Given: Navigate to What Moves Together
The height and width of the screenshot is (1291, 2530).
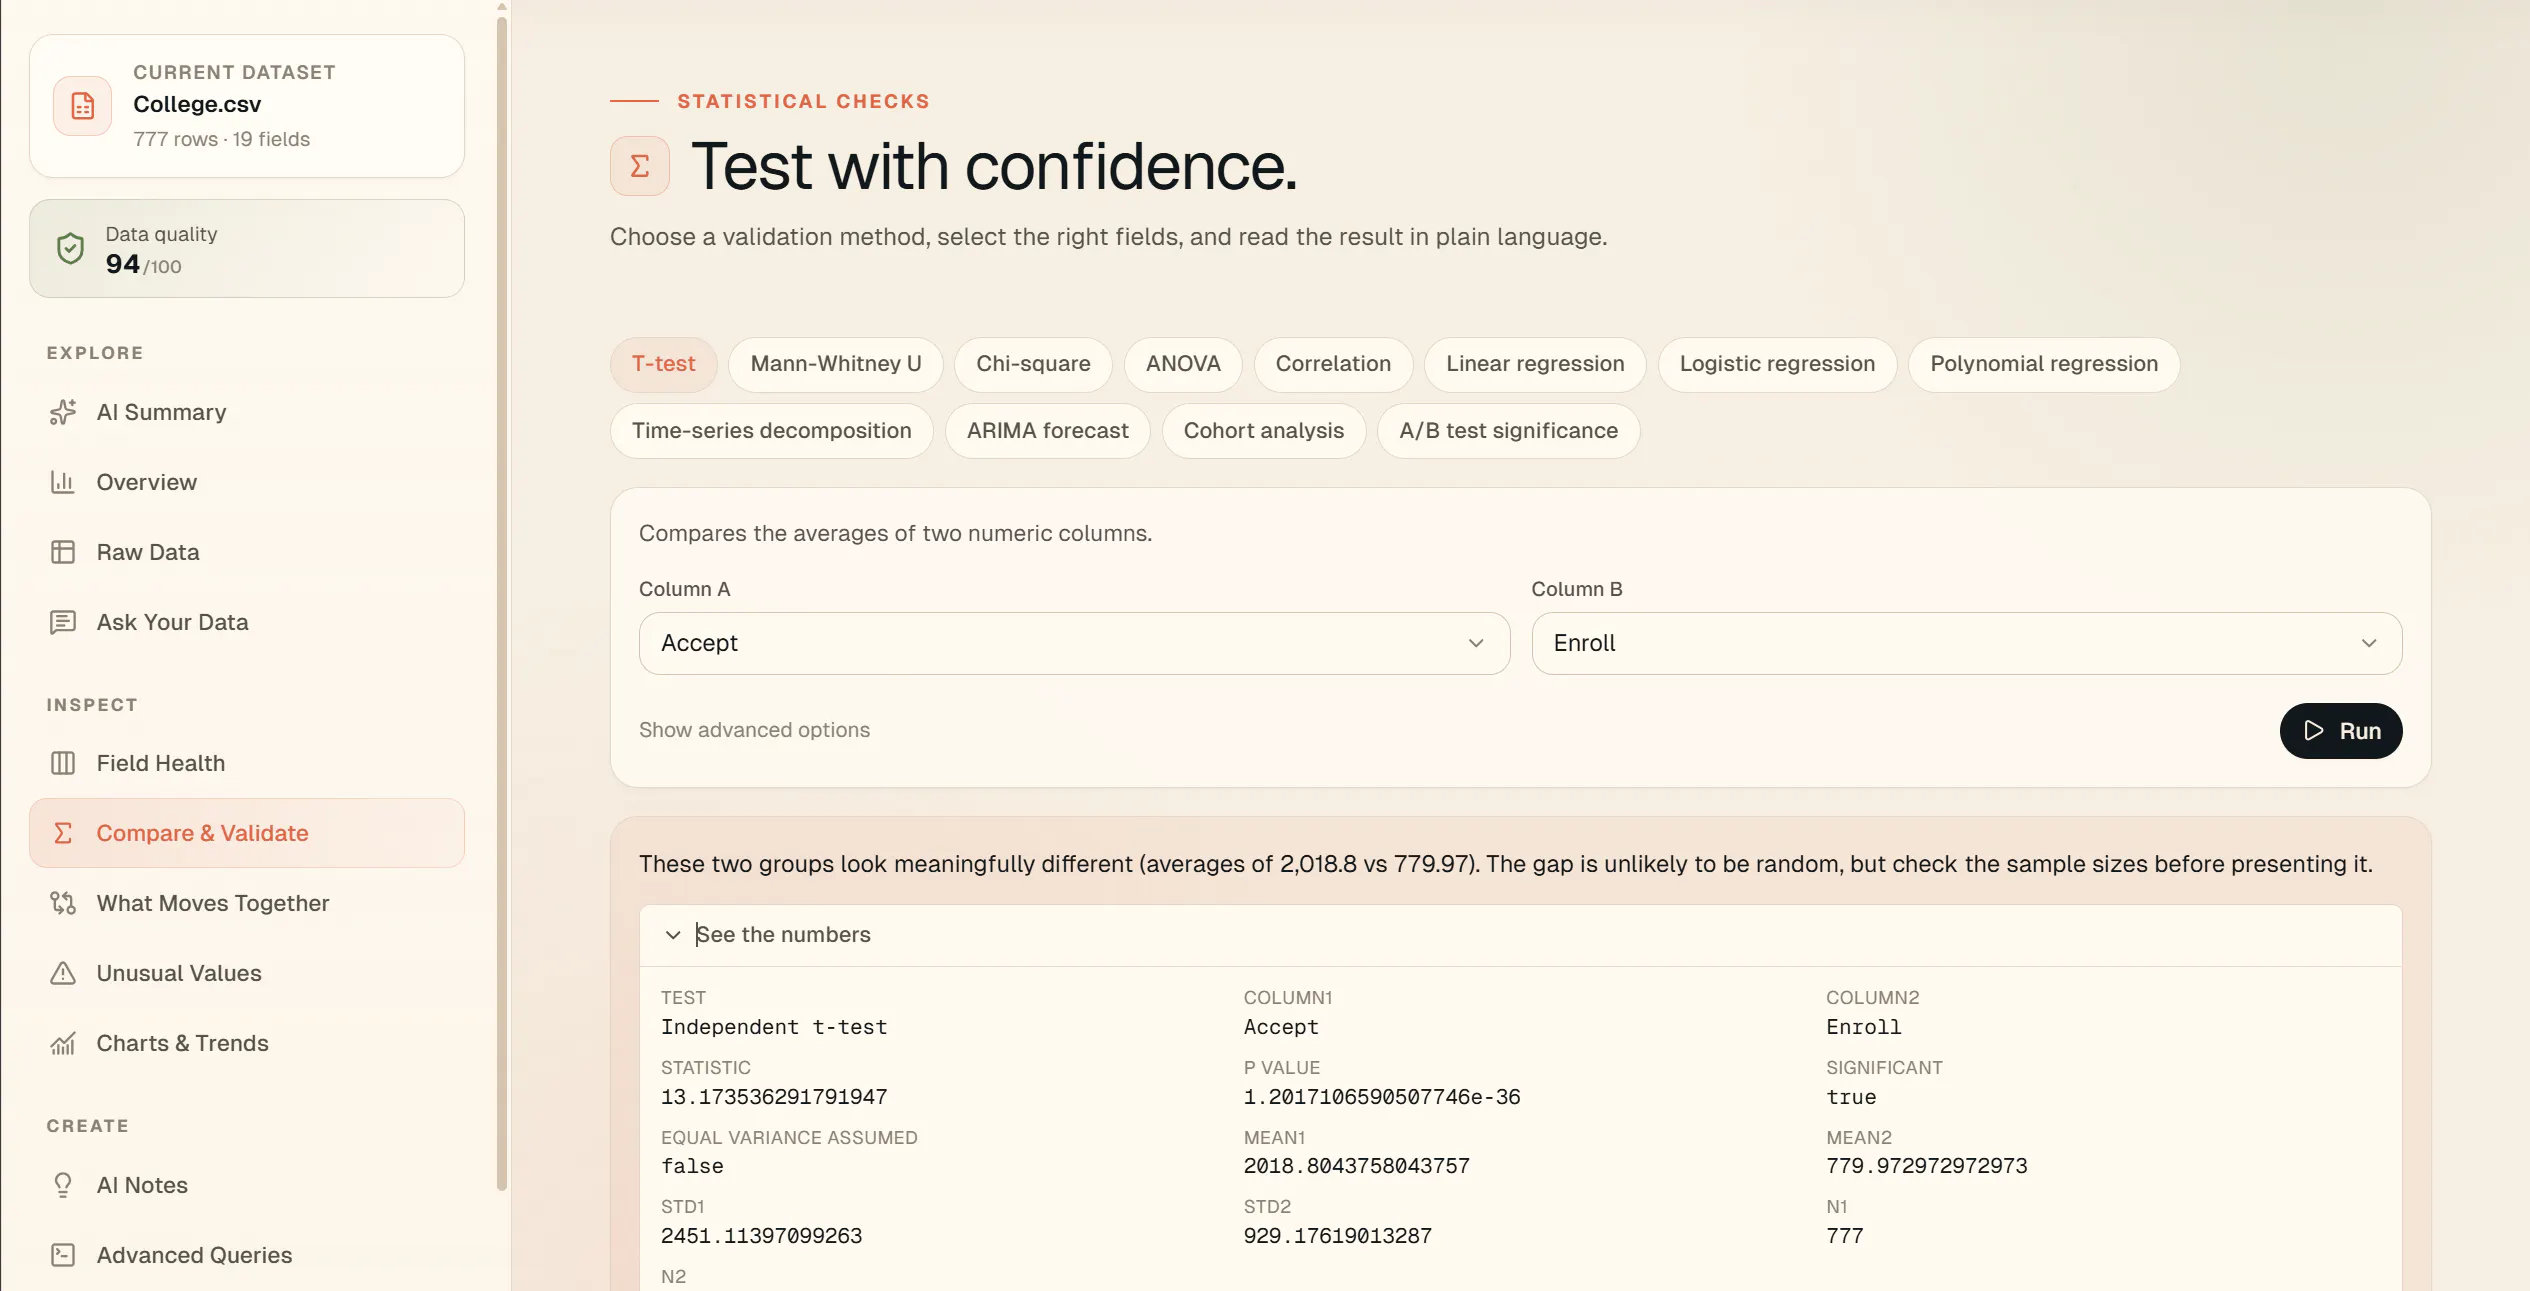Looking at the screenshot, I should pos(247,903).
